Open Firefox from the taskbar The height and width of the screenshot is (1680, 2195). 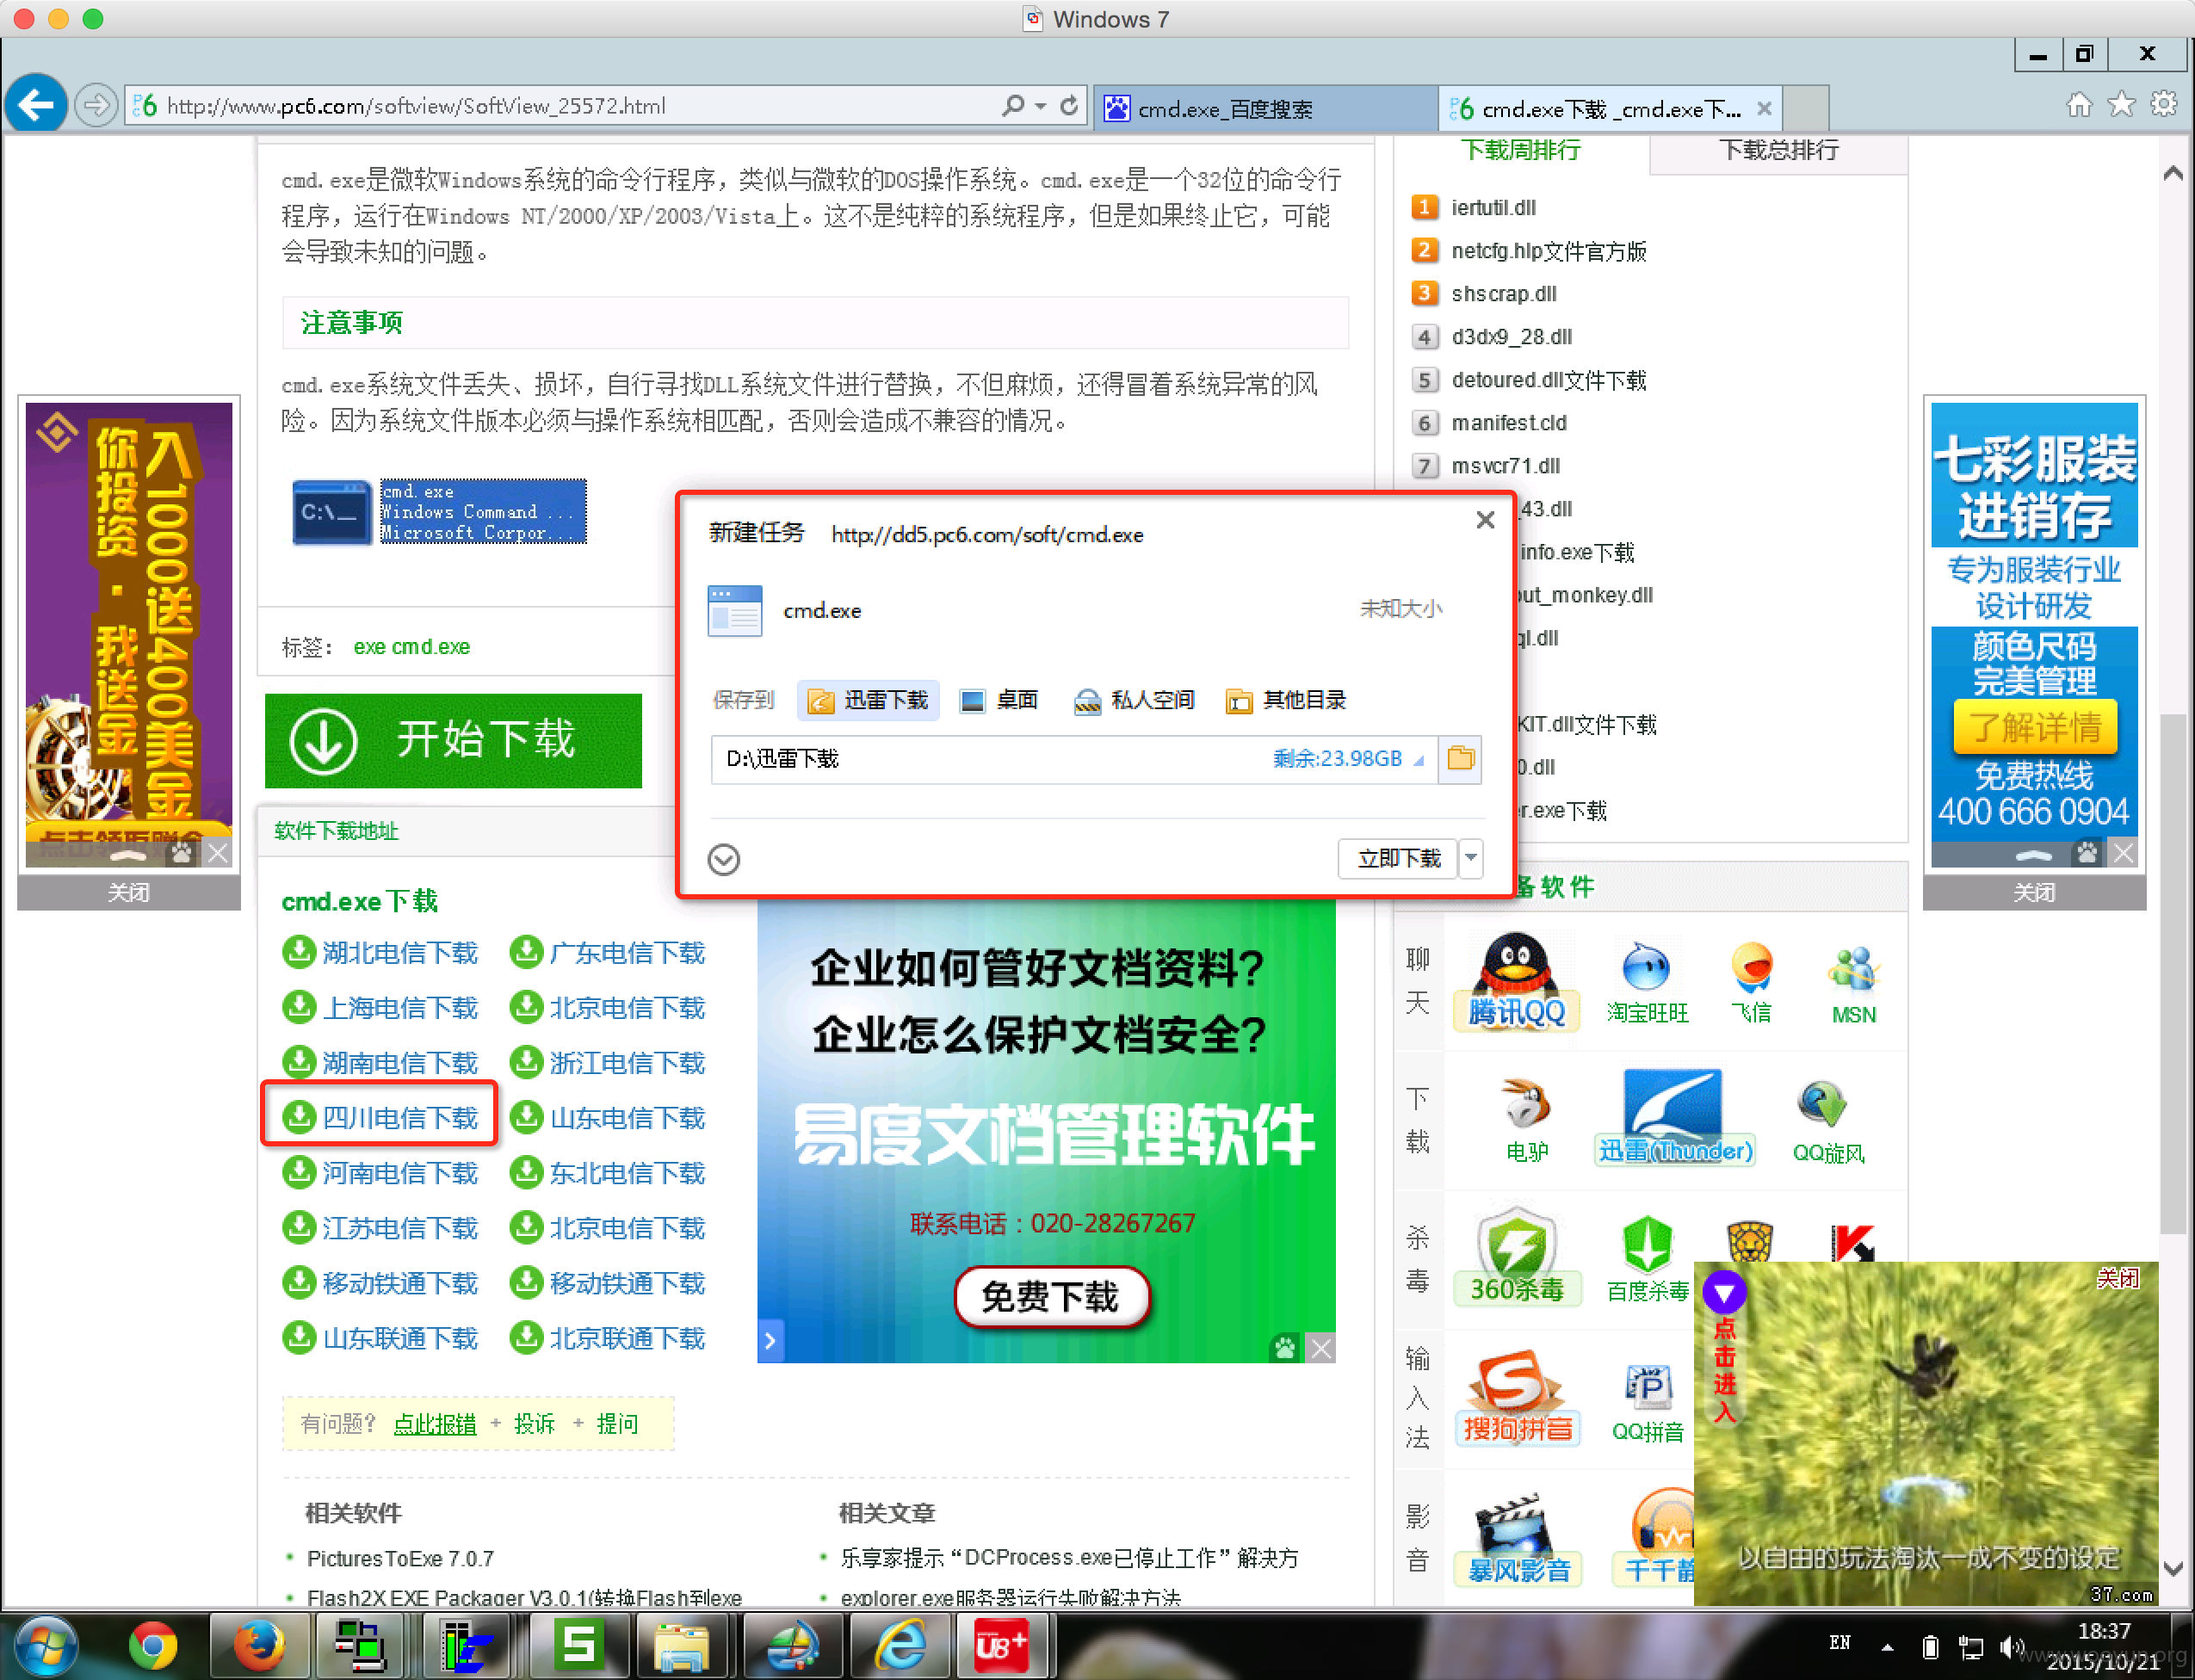(x=258, y=1645)
